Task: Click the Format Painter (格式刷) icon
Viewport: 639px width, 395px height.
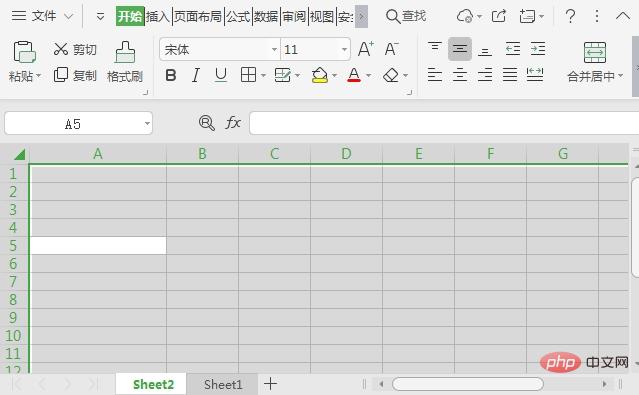Action: pyautogui.click(x=125, y=52)
